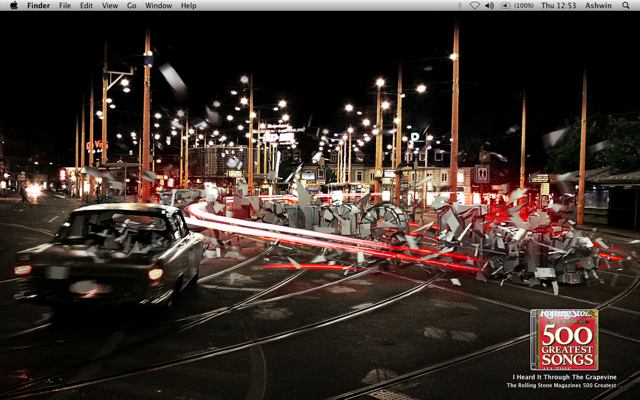
Task: Open the Ashwin user switching menu
Action: tap(598, 5)
